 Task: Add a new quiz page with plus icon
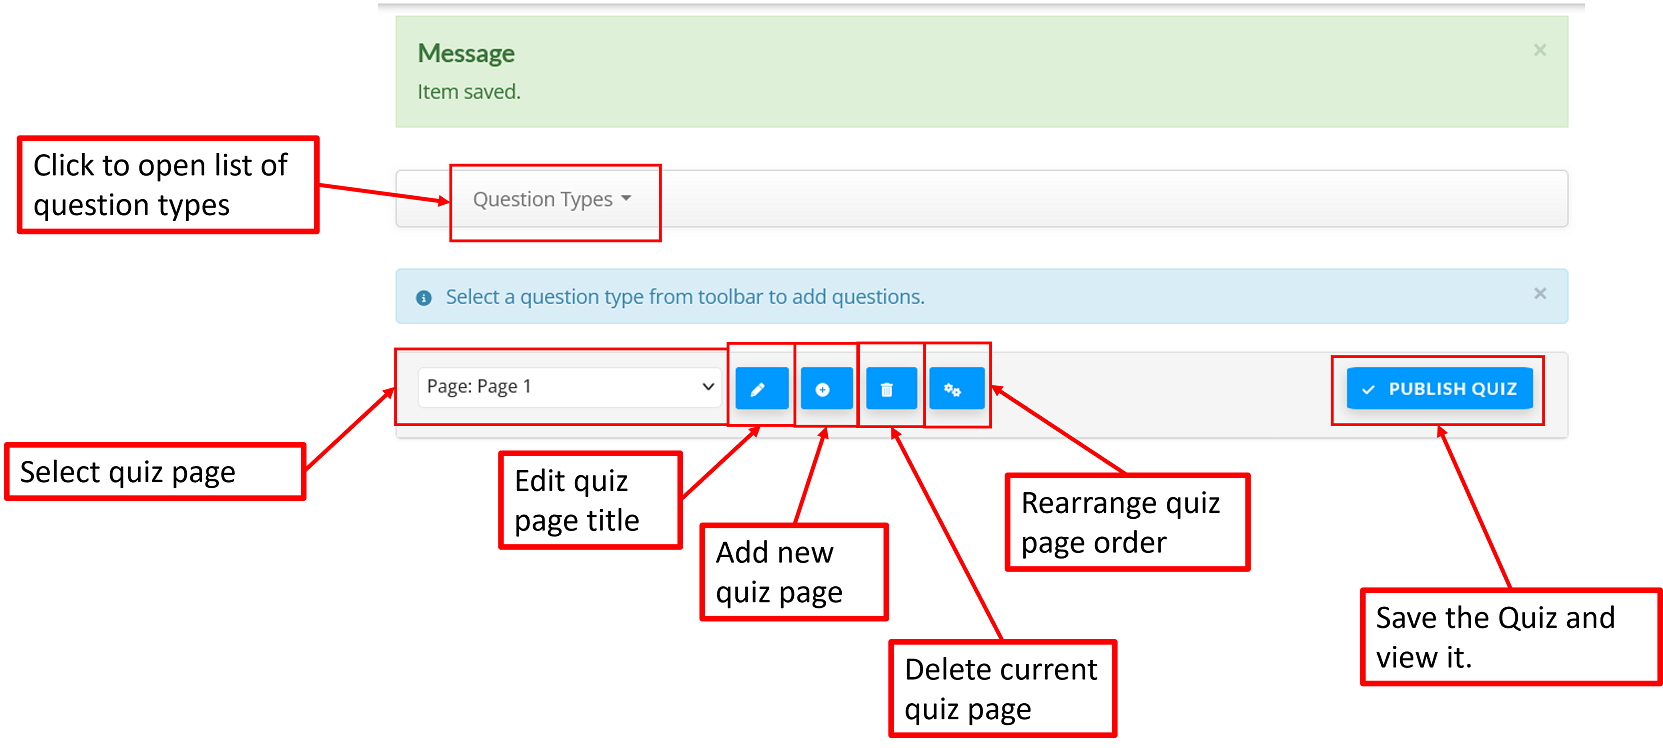coord(826,388)
